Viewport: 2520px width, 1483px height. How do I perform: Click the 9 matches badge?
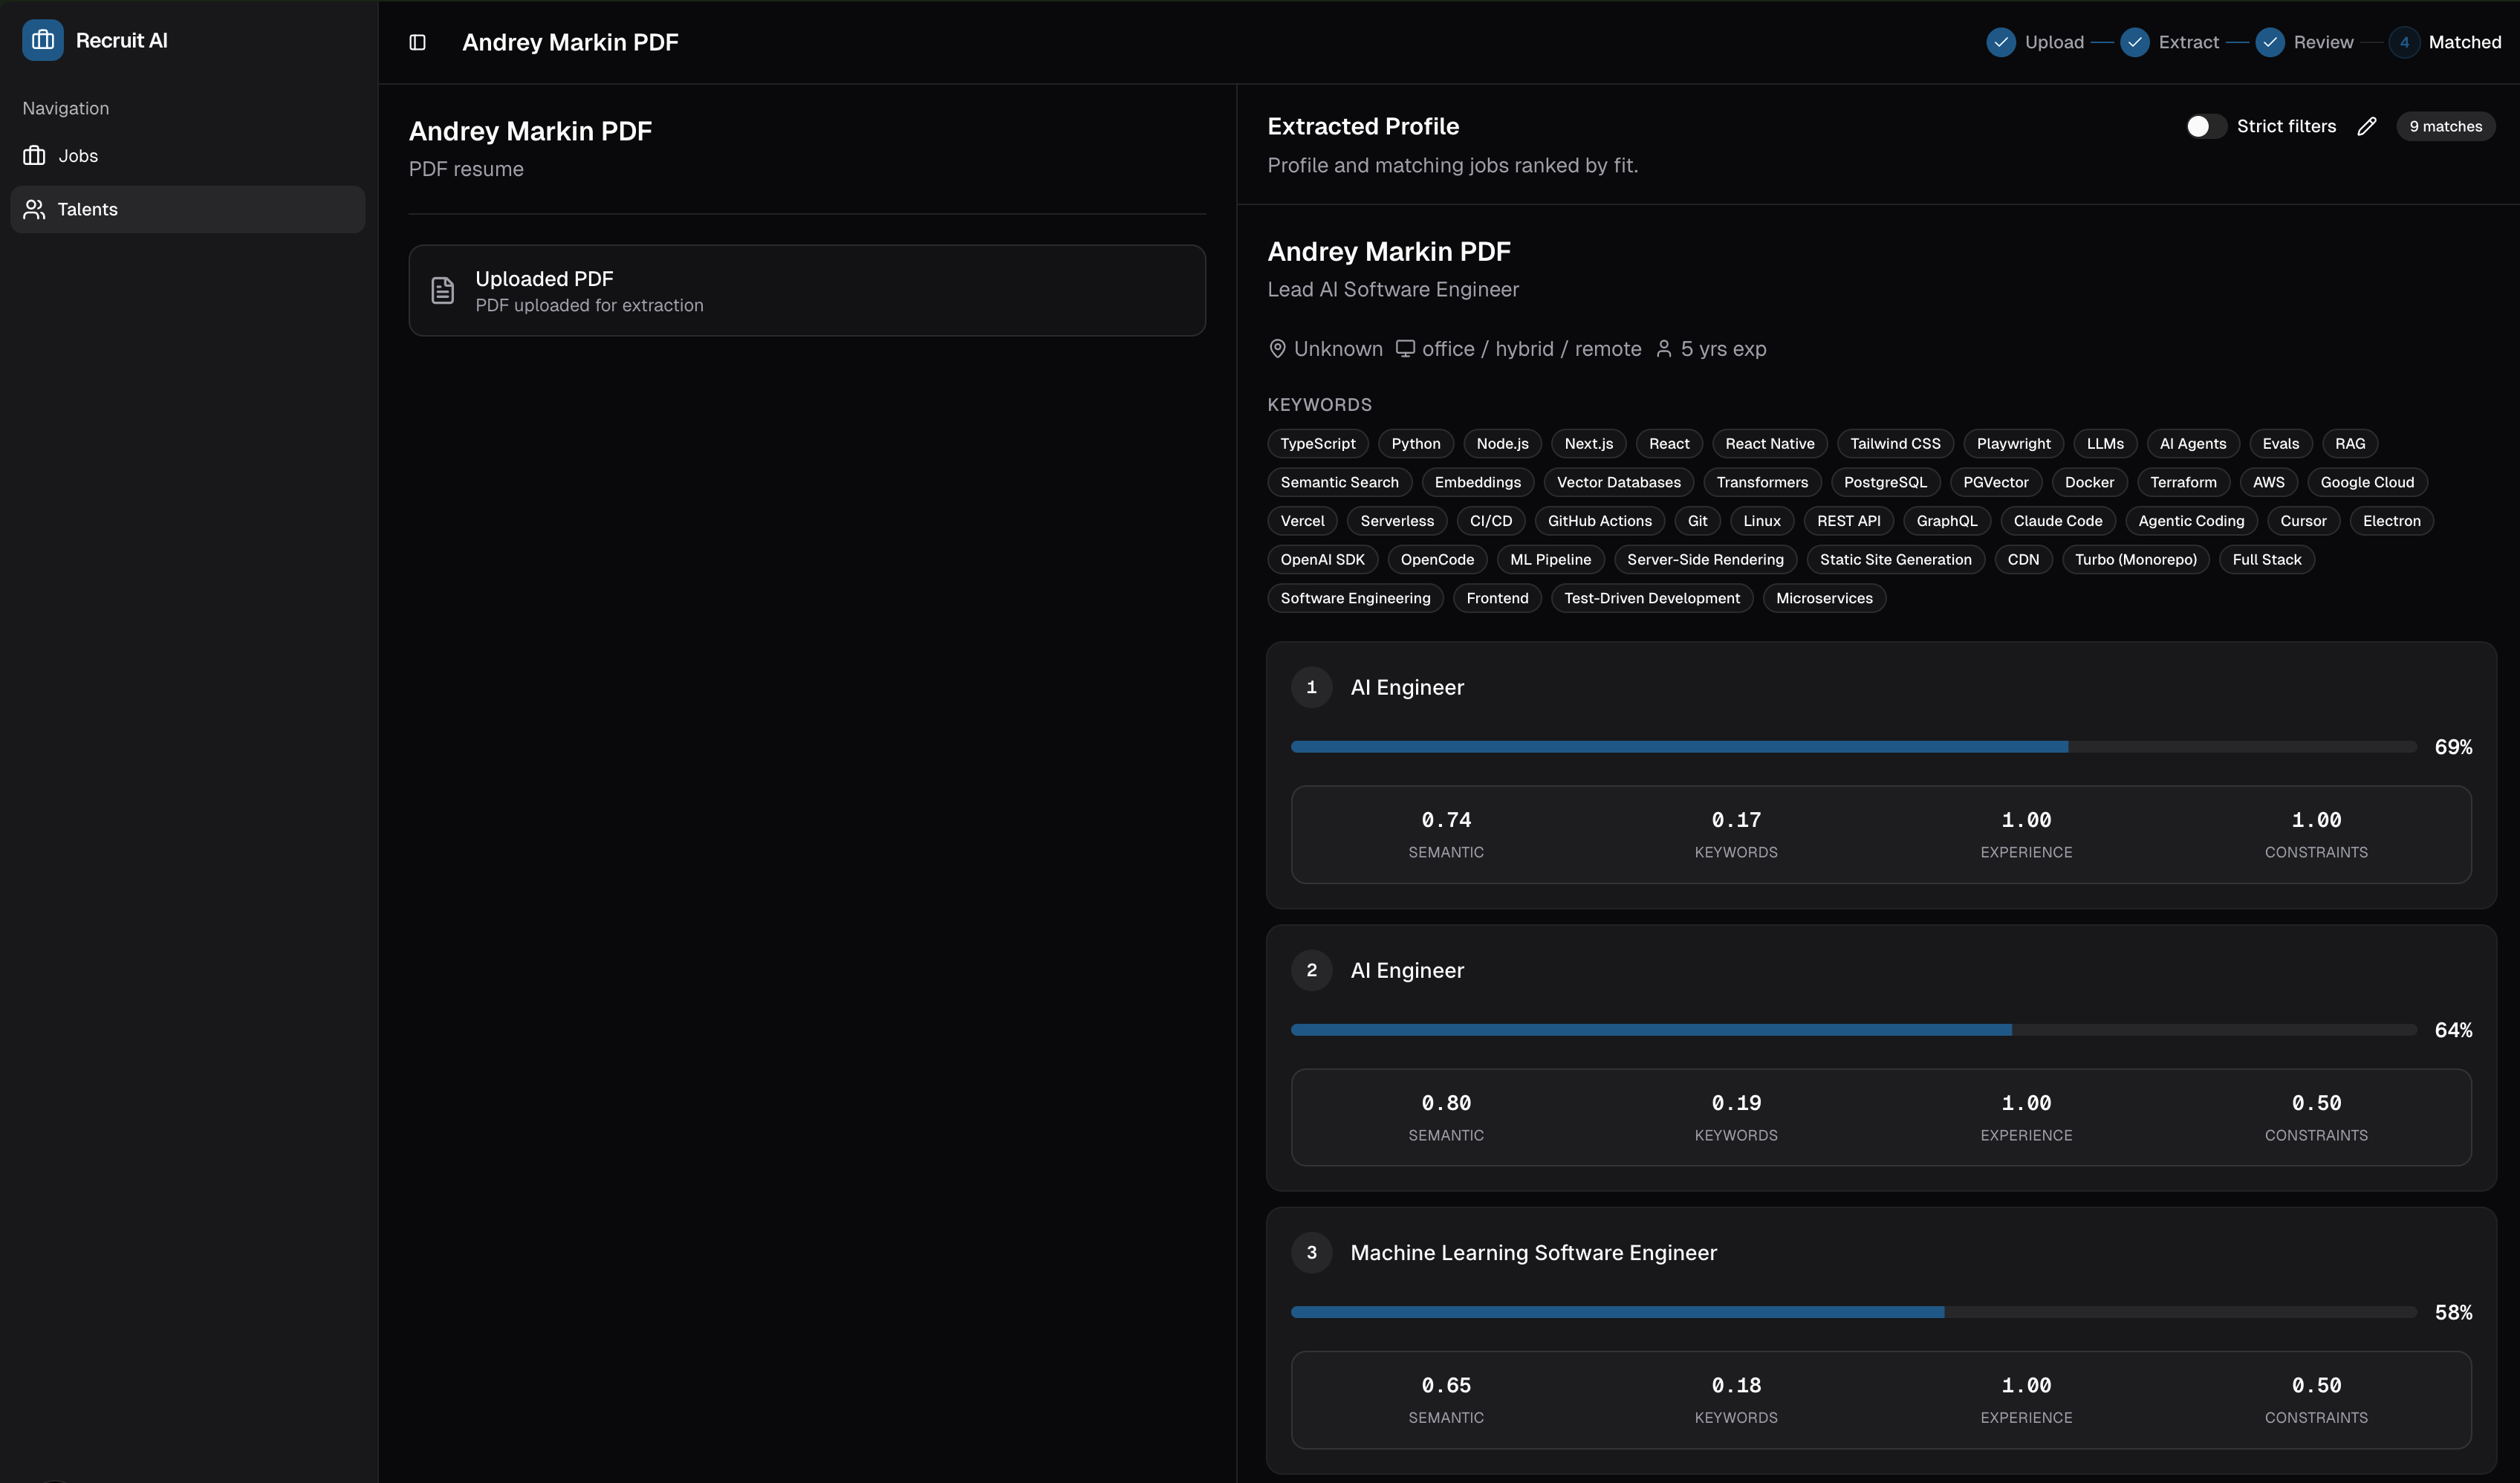click(x=2445, y=126)
